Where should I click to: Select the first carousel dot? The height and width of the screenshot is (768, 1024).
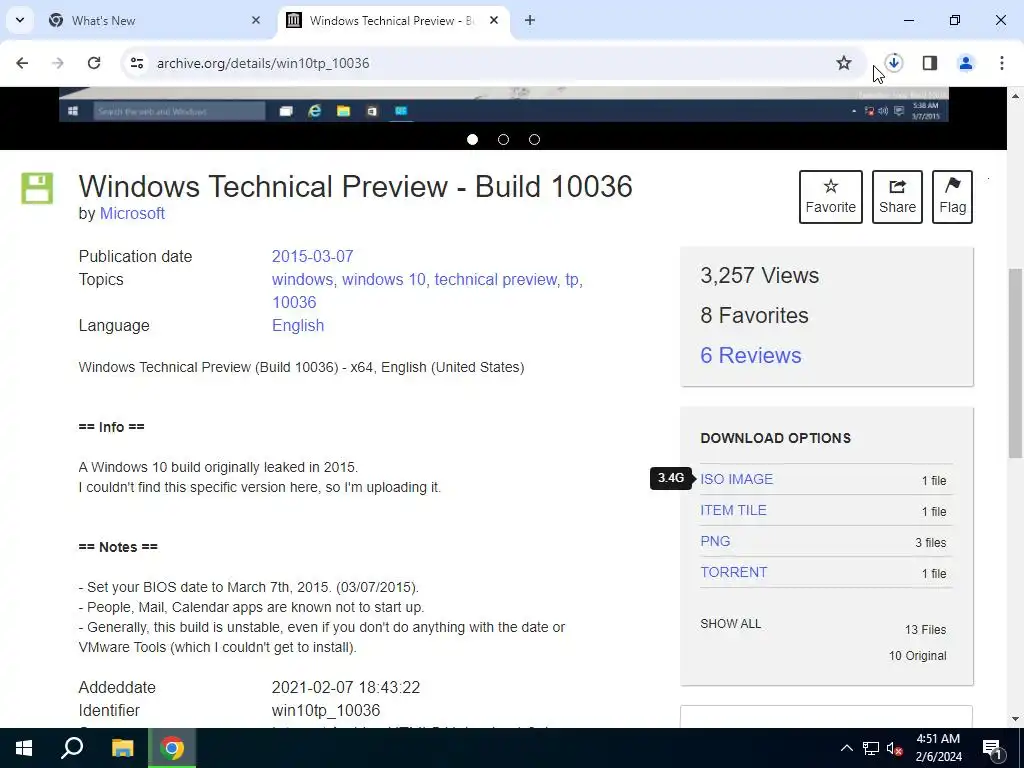coord(473,139)
